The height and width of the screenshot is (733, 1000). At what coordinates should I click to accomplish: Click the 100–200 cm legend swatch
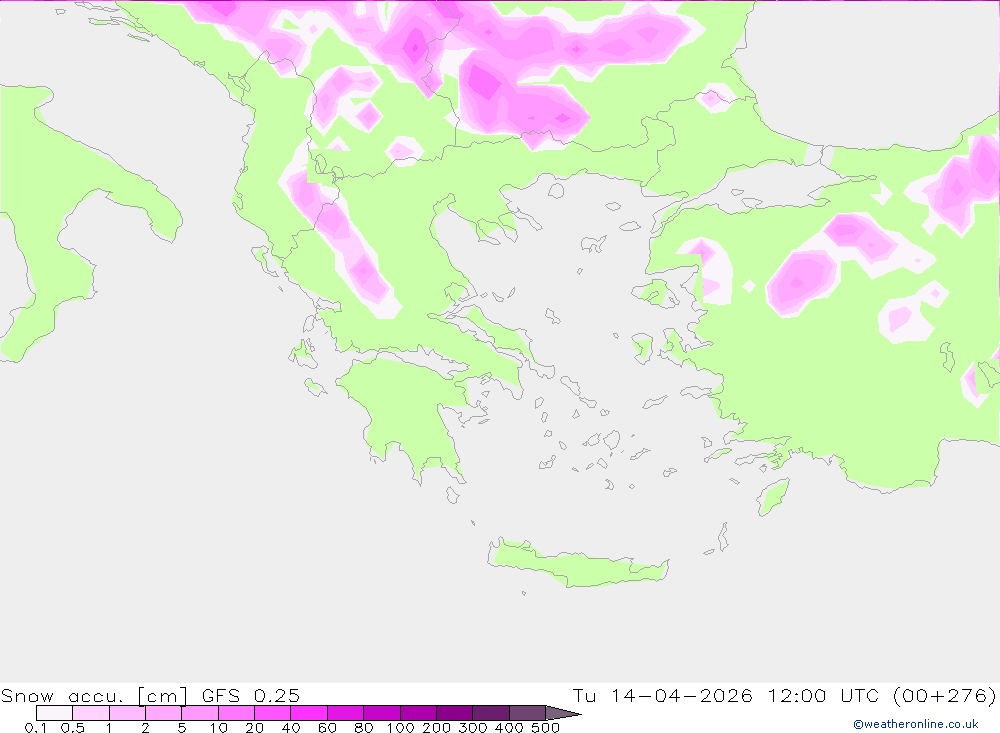[x=418, y=713]
